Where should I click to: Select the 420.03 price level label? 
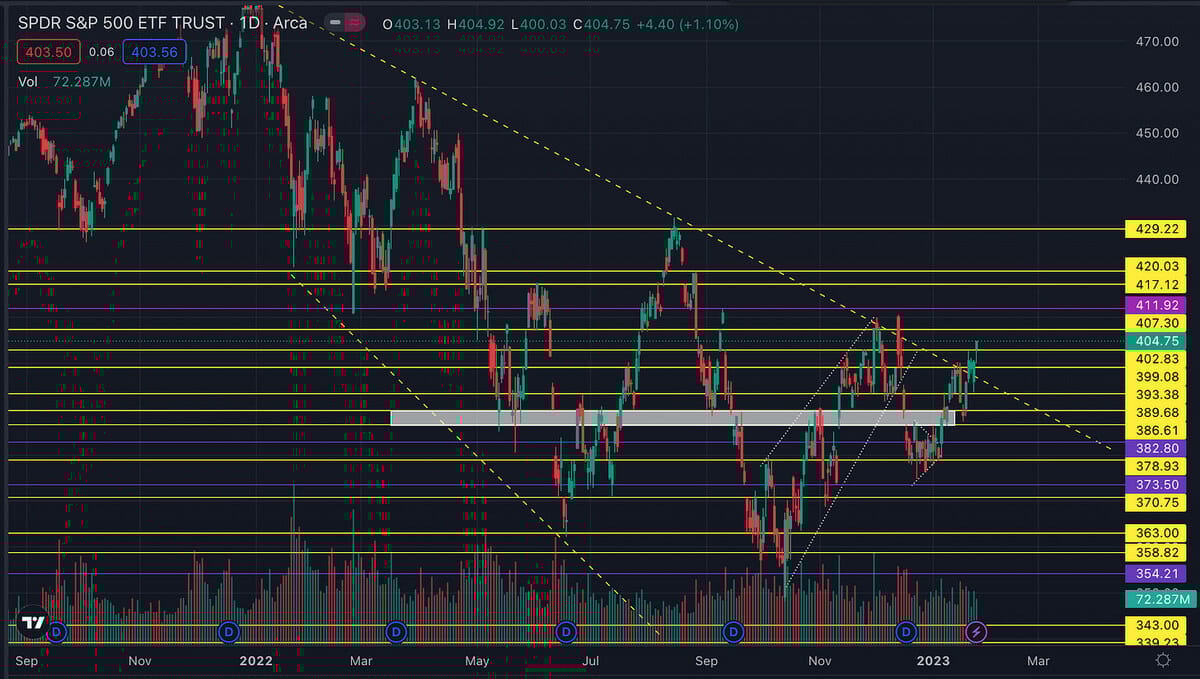[1158, 267]
